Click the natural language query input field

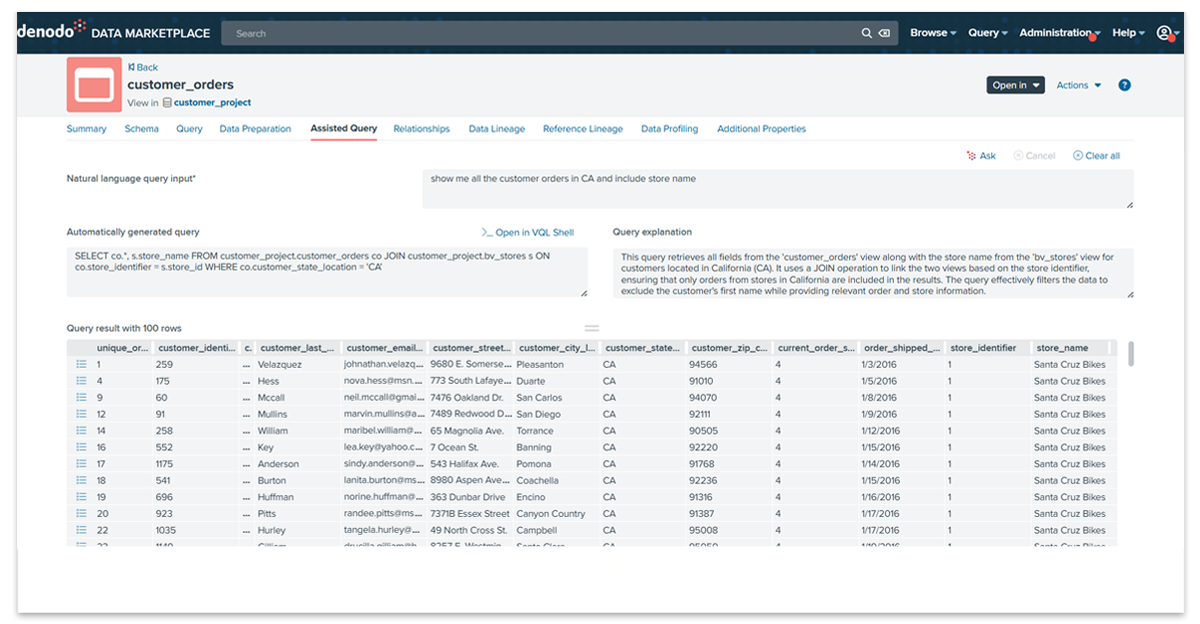[x=777, y=189]
